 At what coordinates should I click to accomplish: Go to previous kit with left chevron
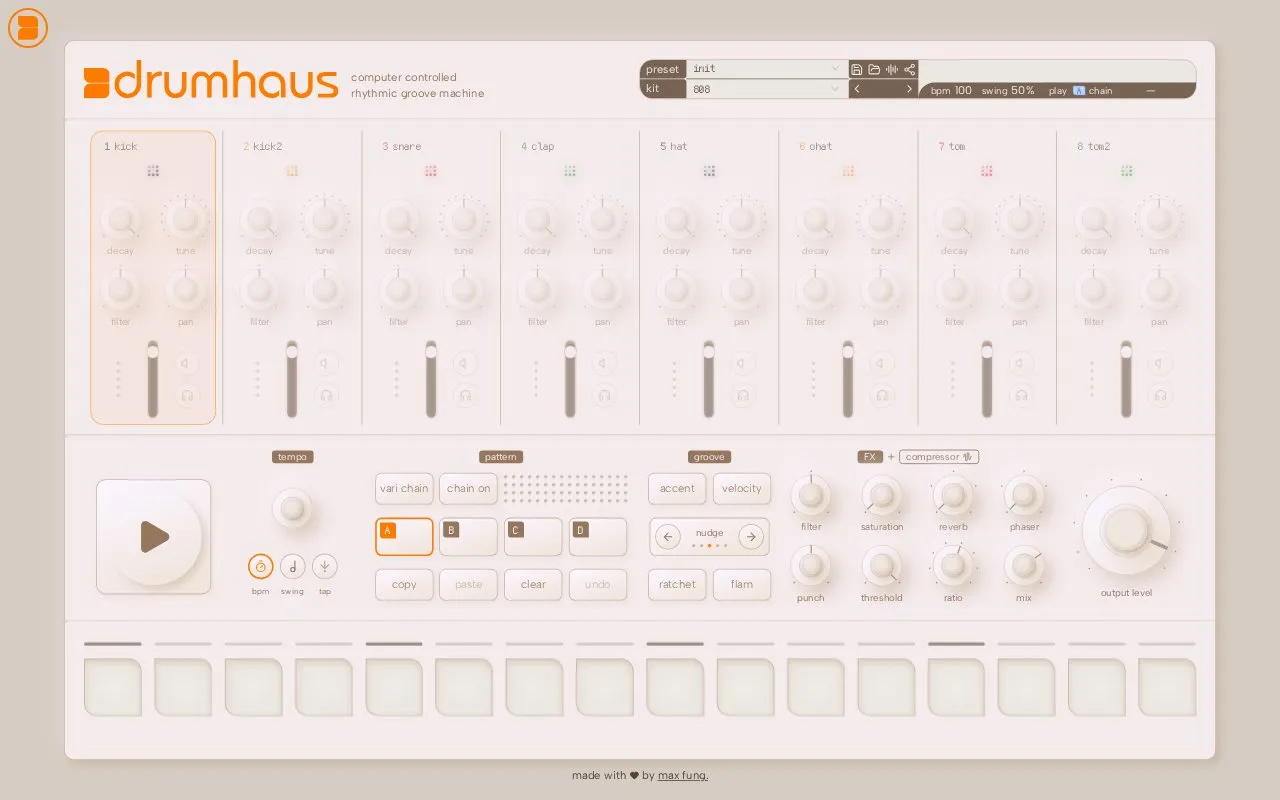857,89
